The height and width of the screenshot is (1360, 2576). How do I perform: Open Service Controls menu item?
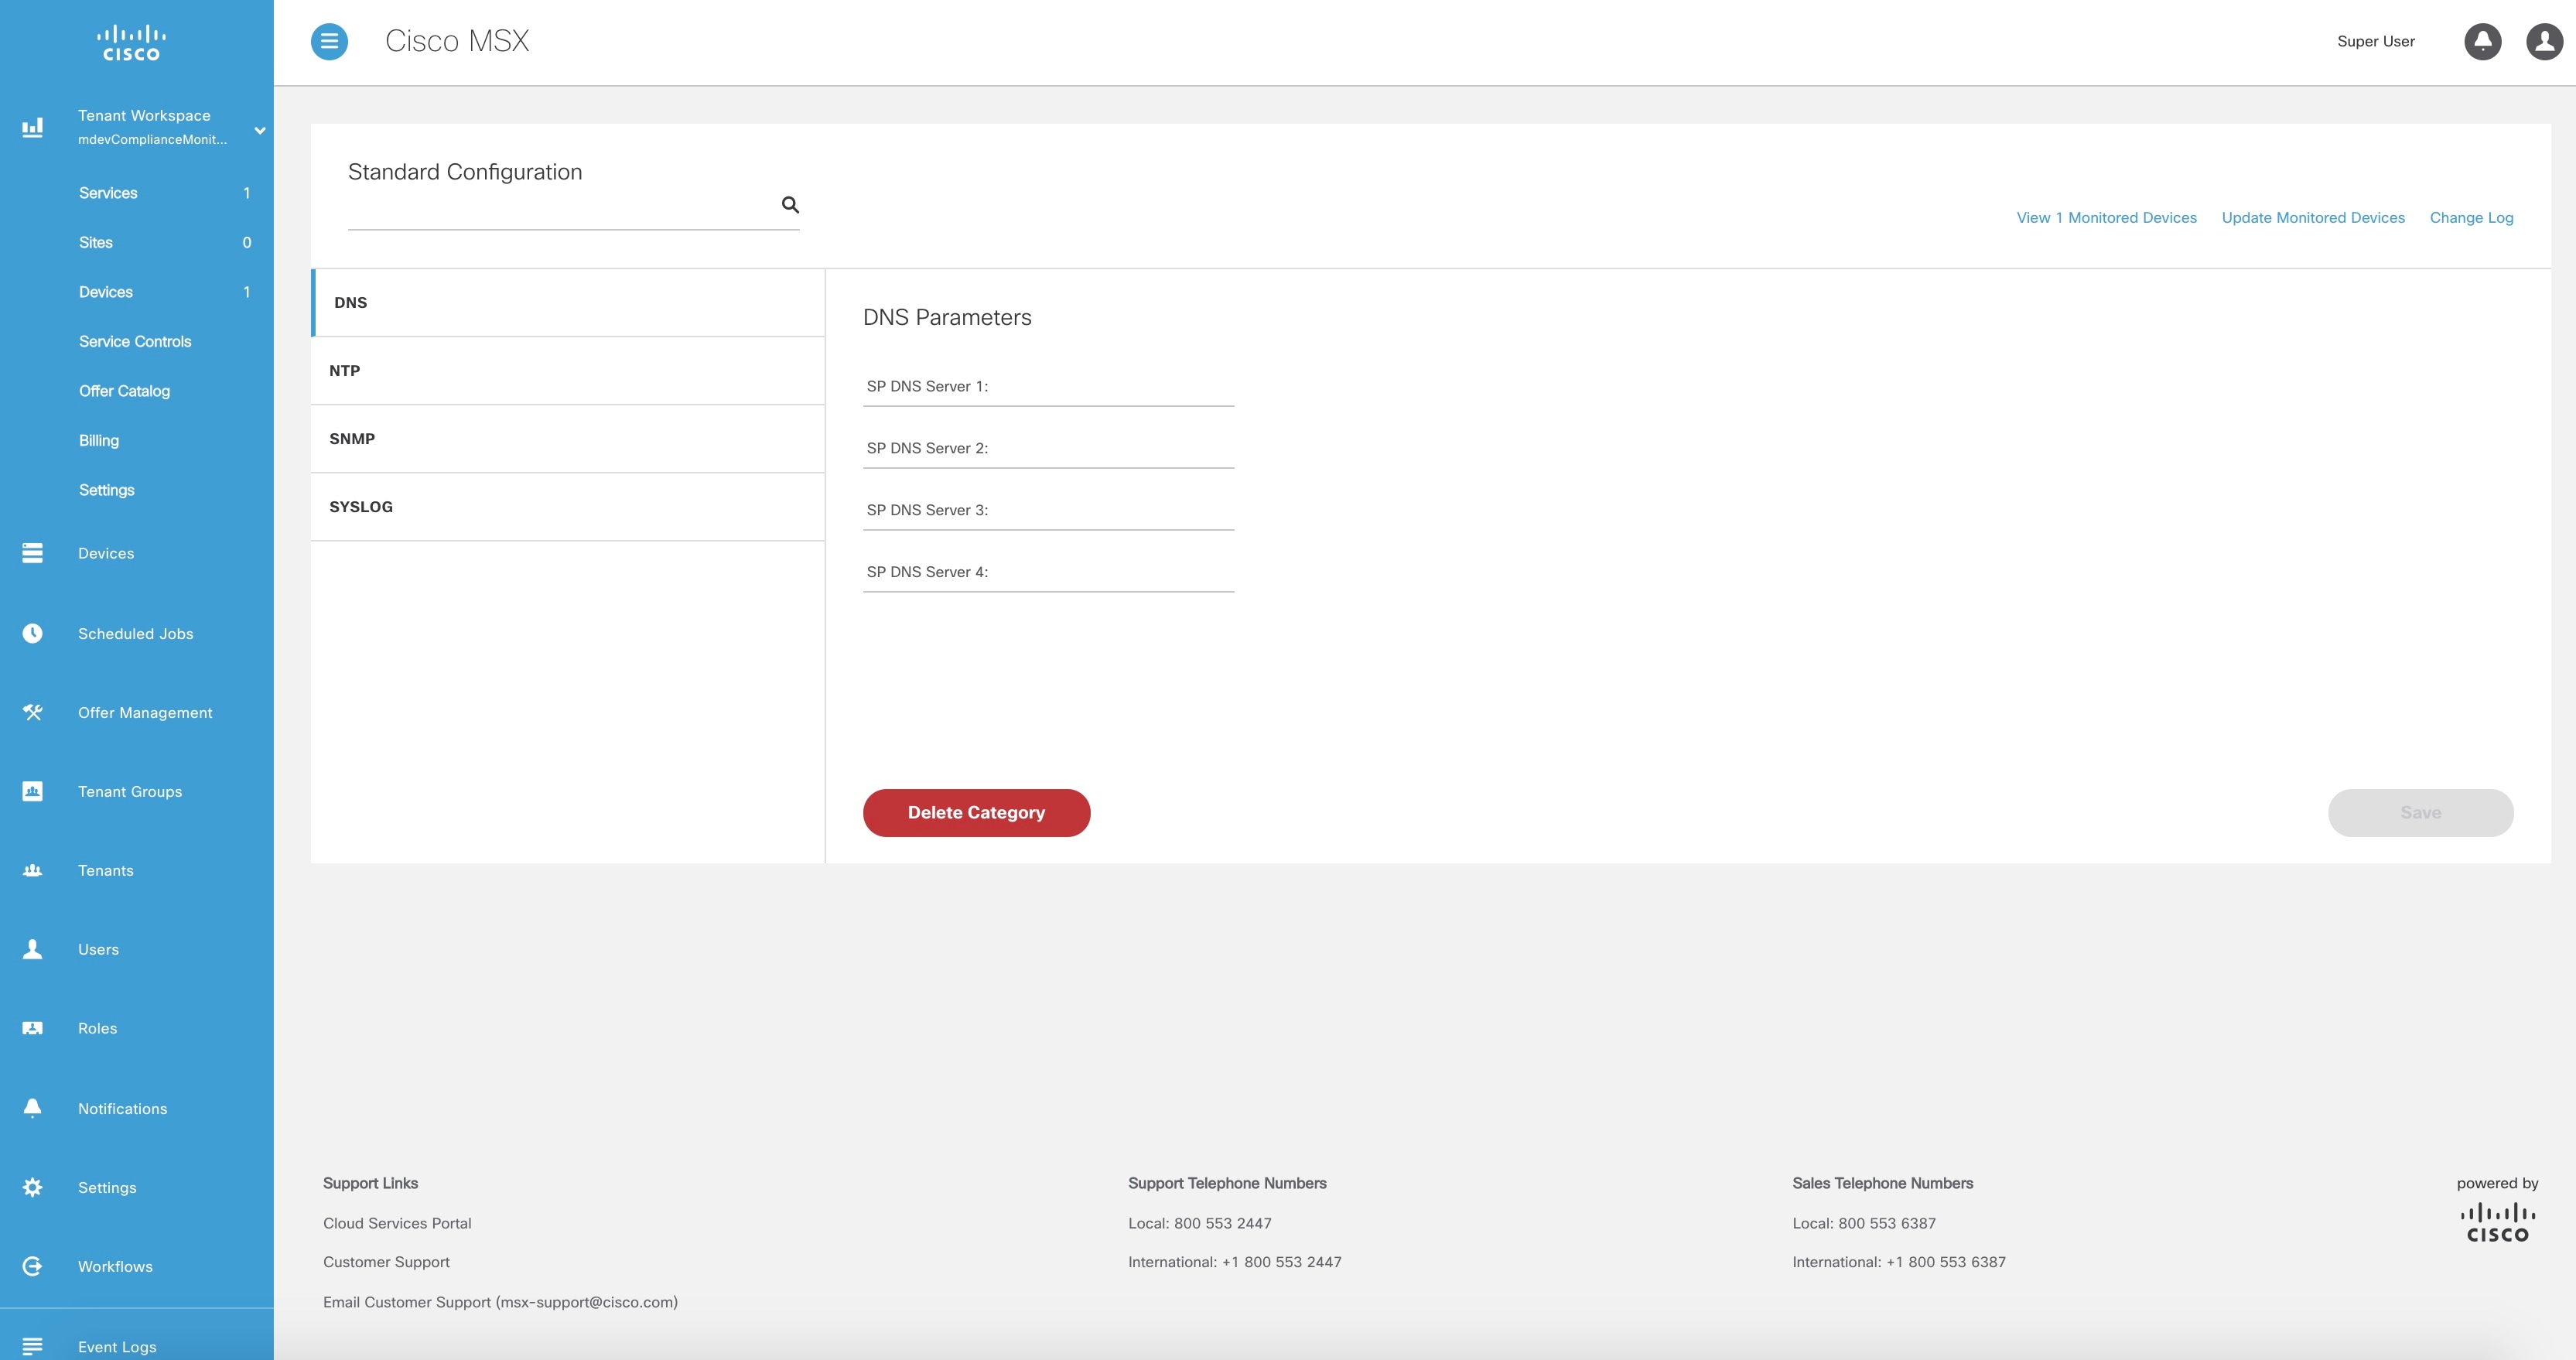coord(137,341)
